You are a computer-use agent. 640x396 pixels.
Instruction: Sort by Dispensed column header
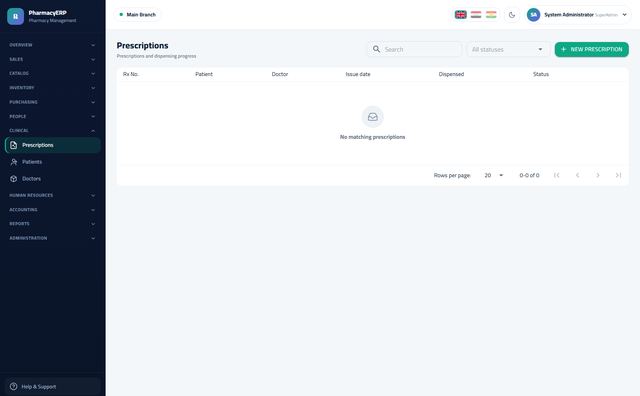(x=451, y=74)
